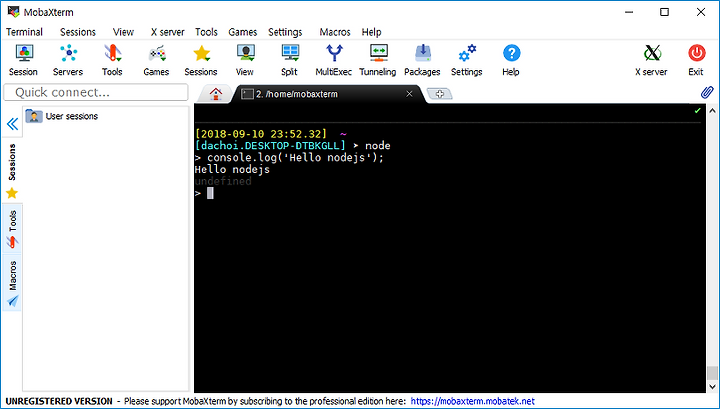Click the terminal scrollbar thumb
Image resolution: width=720 pixels, height=409 pixels.
pyautogui.click(x=712, y=372)
